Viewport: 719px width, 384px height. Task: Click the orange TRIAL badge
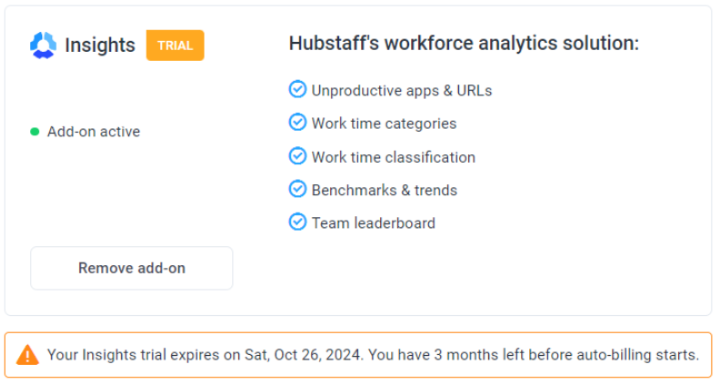[175, 45]
